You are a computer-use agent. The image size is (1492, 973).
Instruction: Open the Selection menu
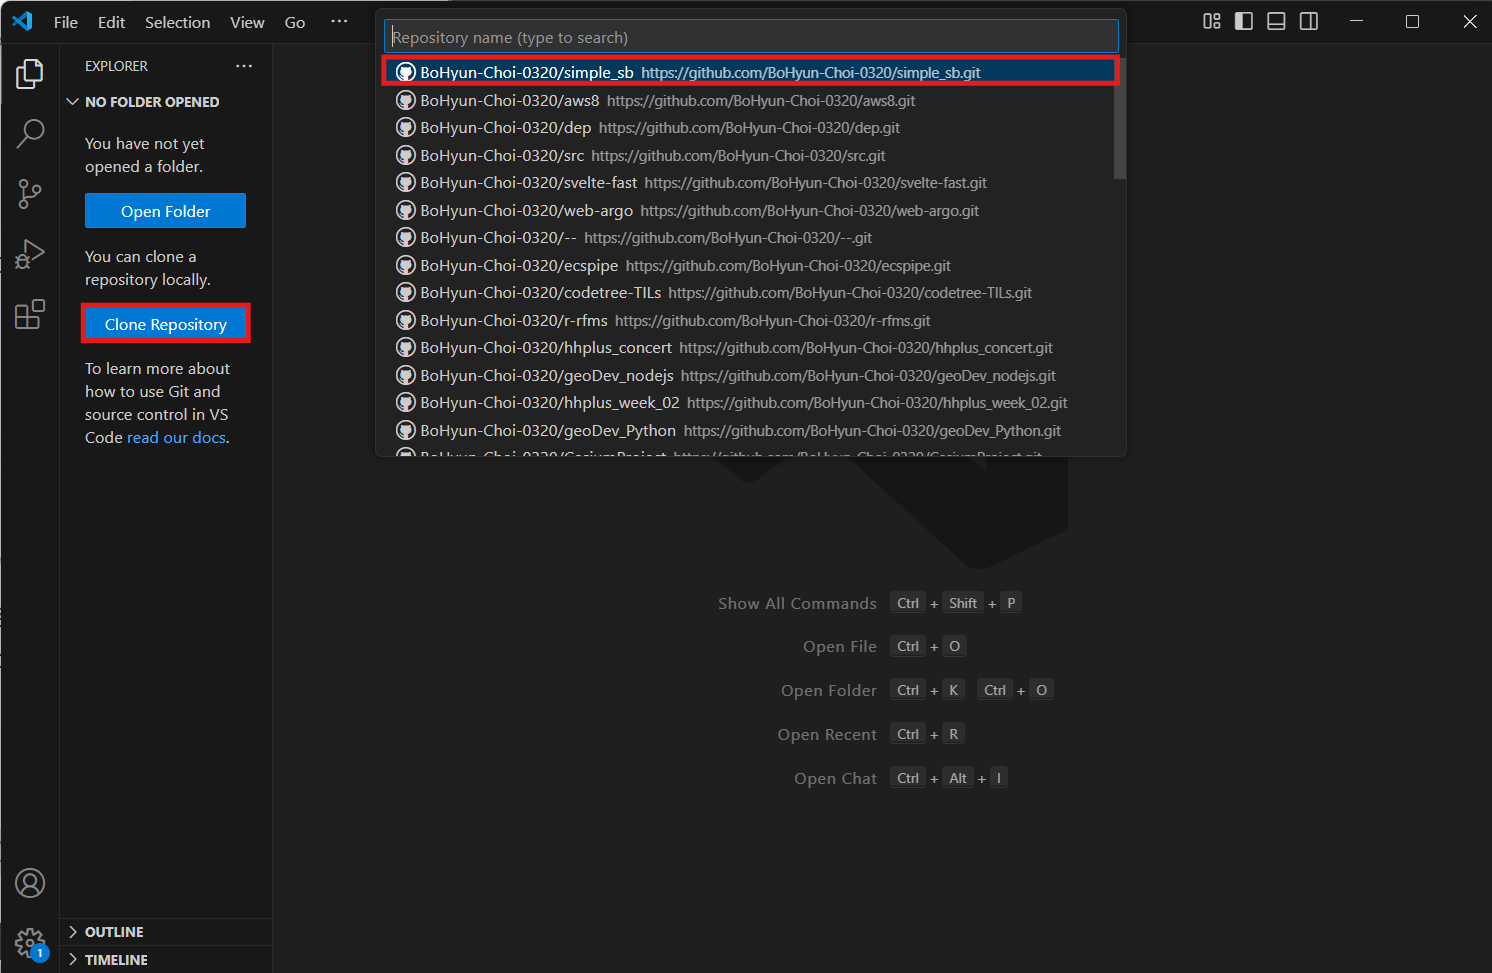177,22
